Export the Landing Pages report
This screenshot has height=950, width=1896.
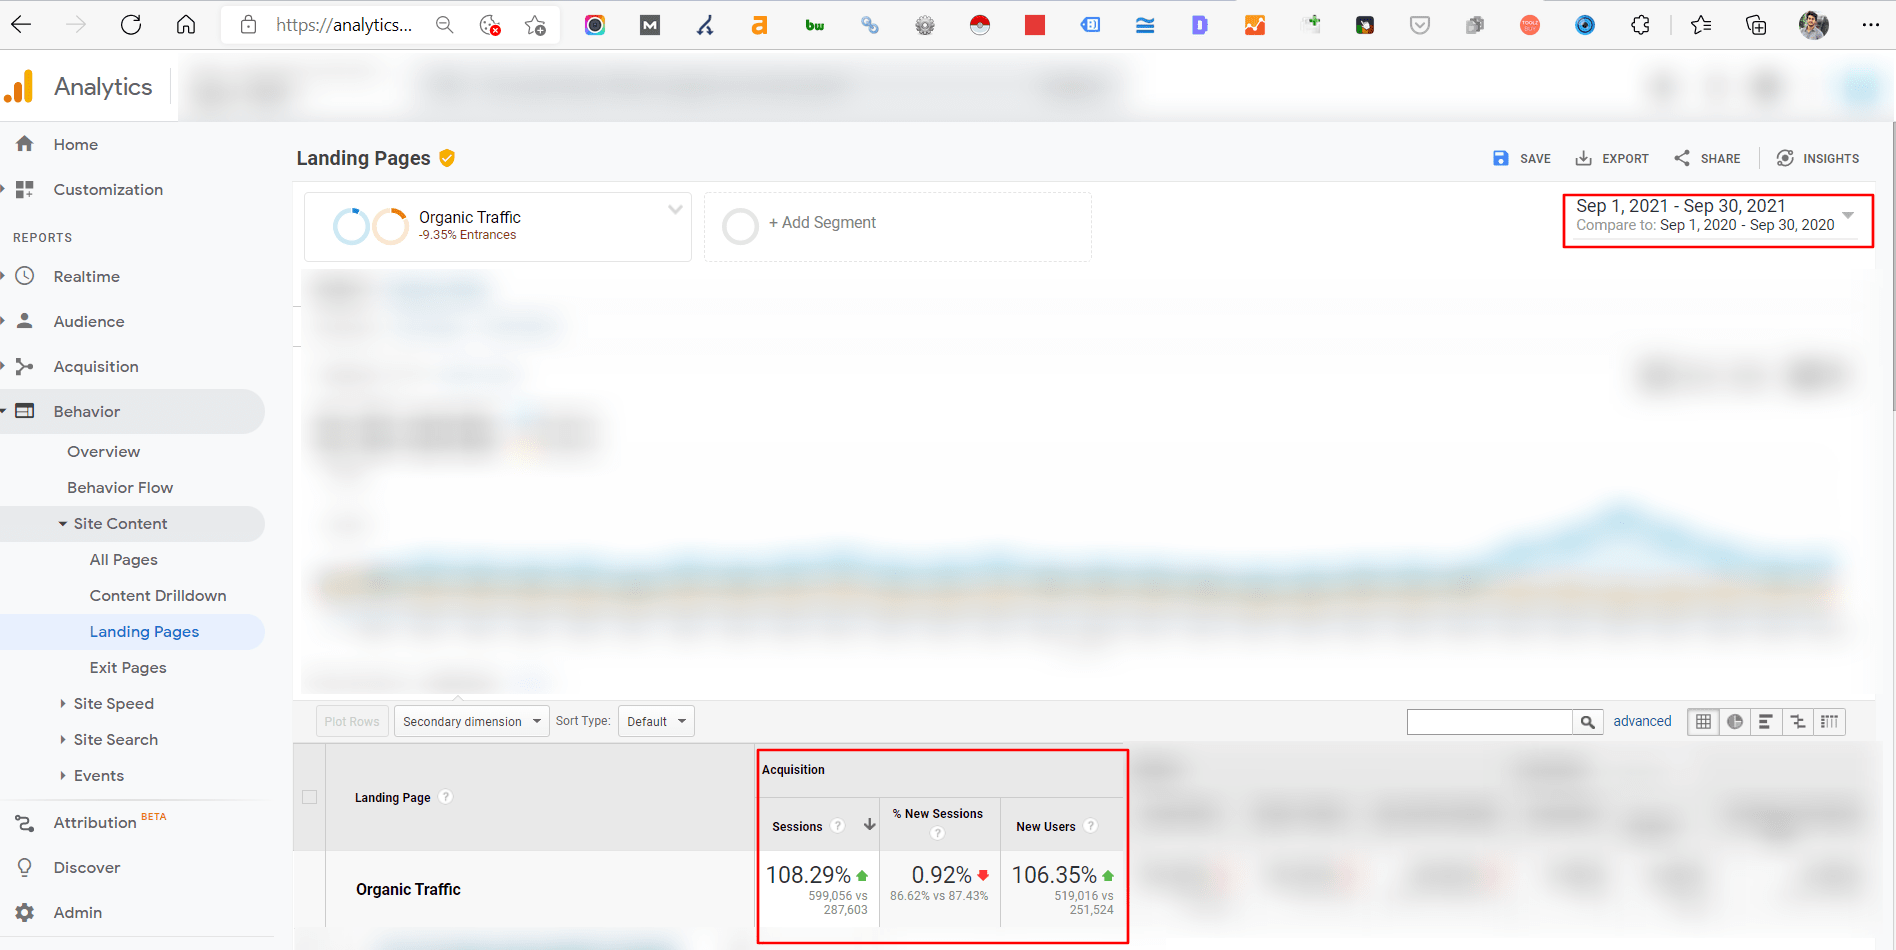point(1611,158)
